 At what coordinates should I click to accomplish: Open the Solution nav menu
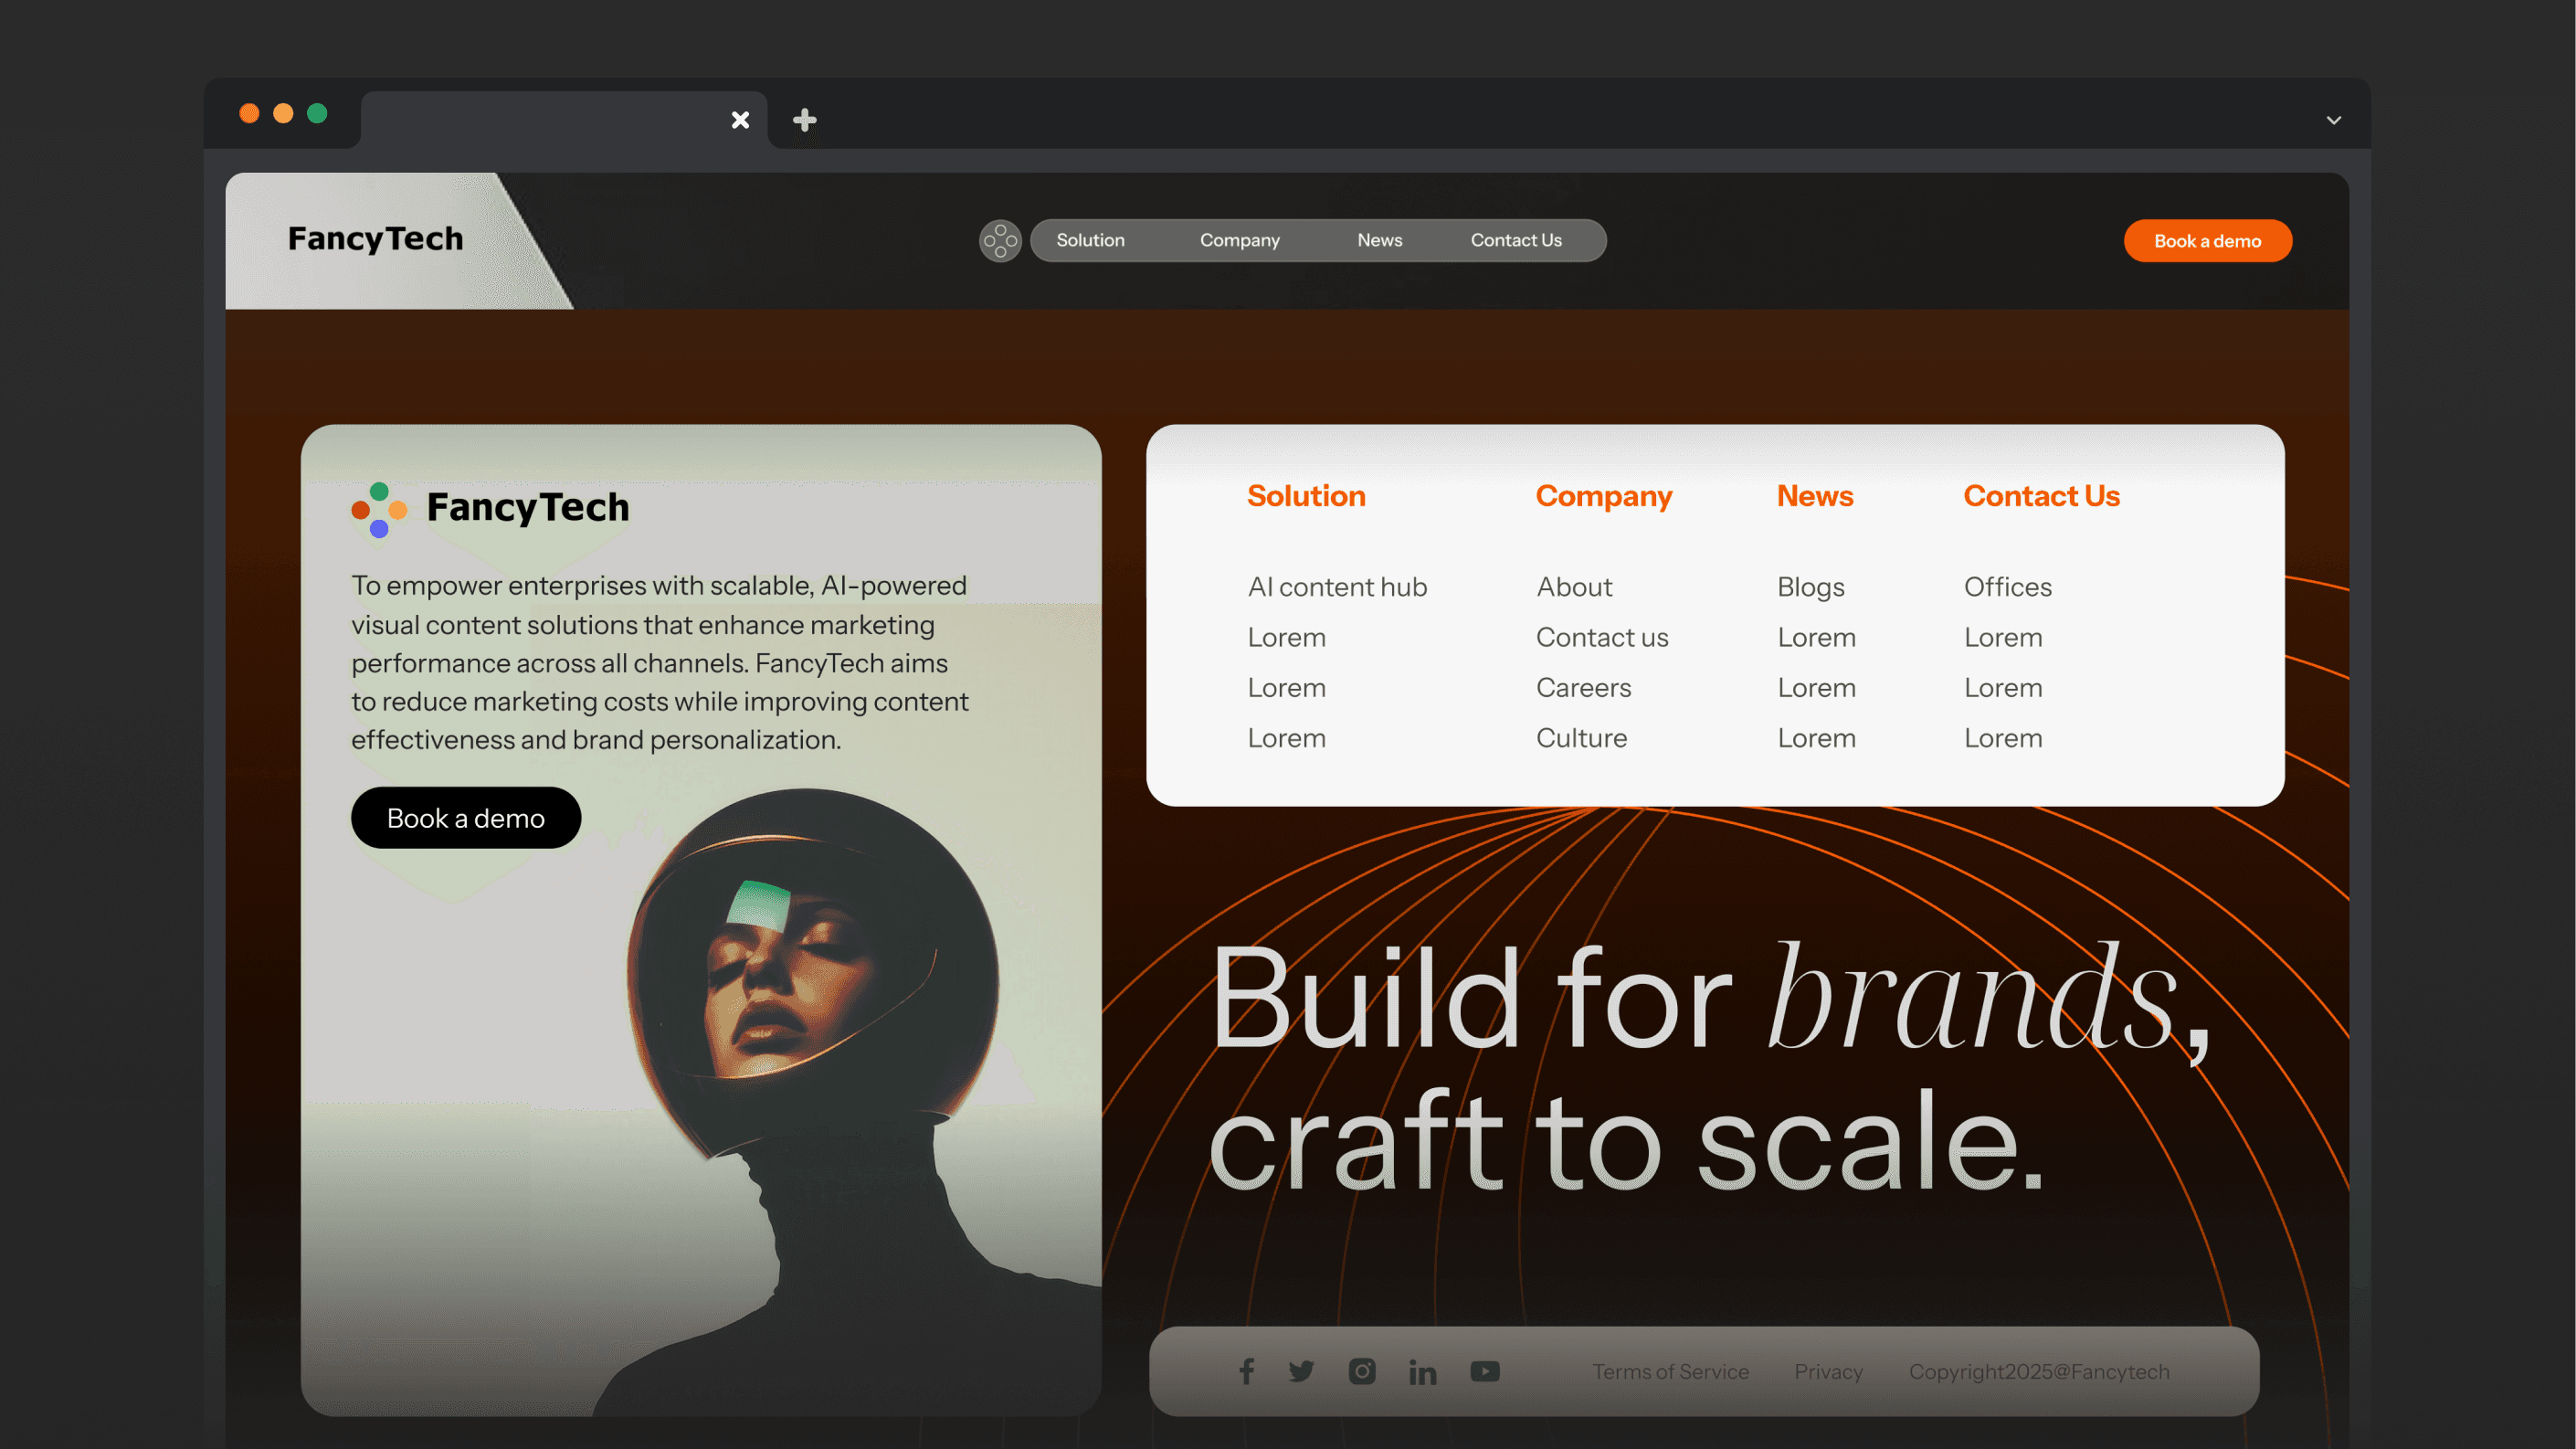[1090, 240]
